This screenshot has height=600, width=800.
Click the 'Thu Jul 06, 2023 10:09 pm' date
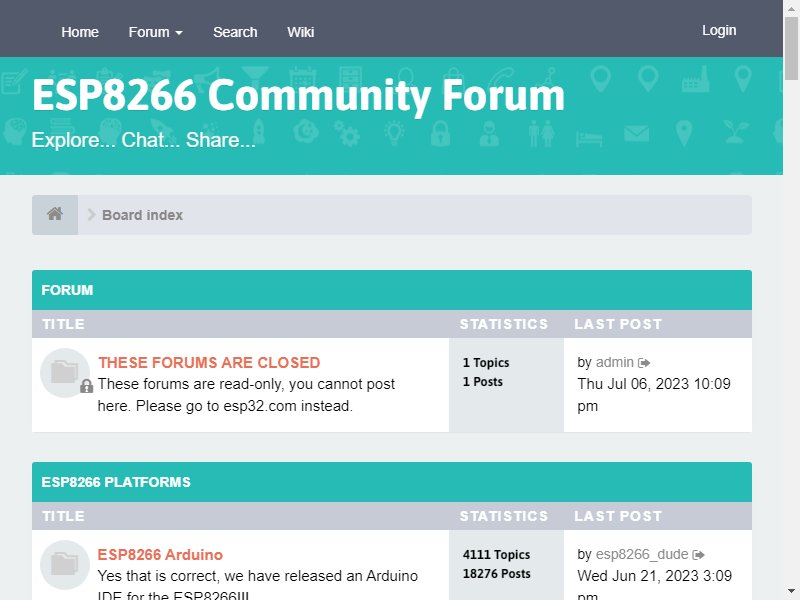[x=654, y=395]
